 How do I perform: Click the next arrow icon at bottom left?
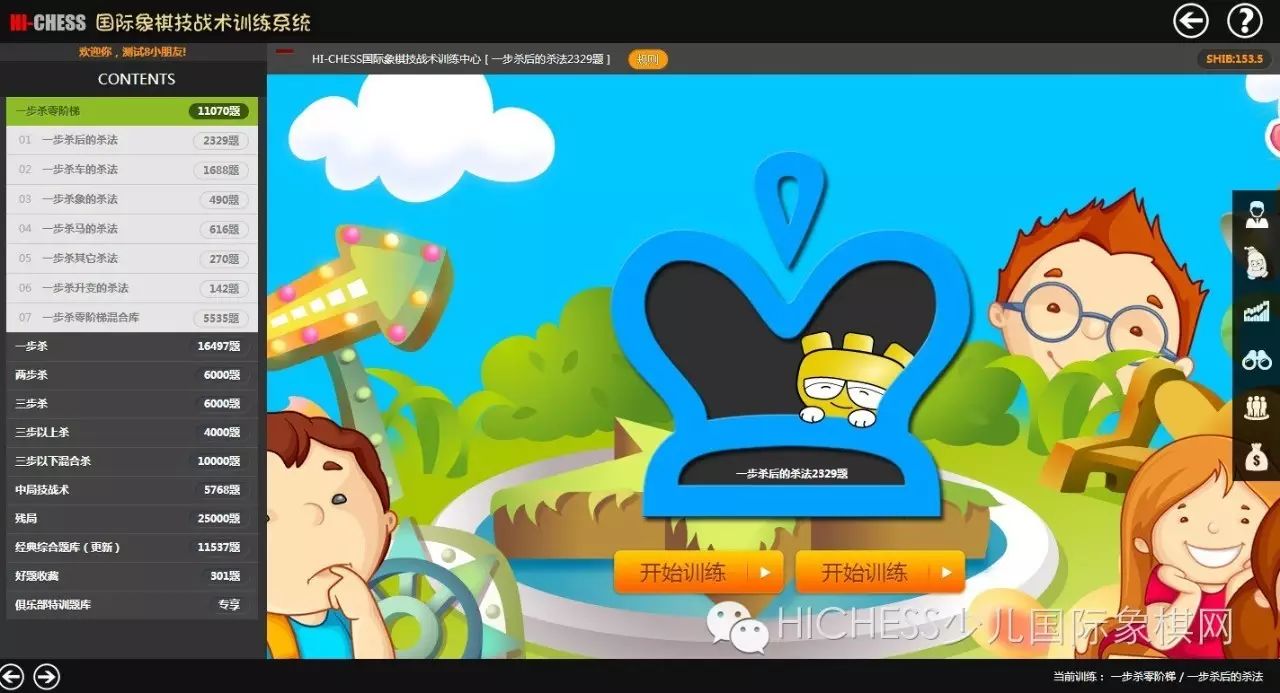click(x=47, y=676)
